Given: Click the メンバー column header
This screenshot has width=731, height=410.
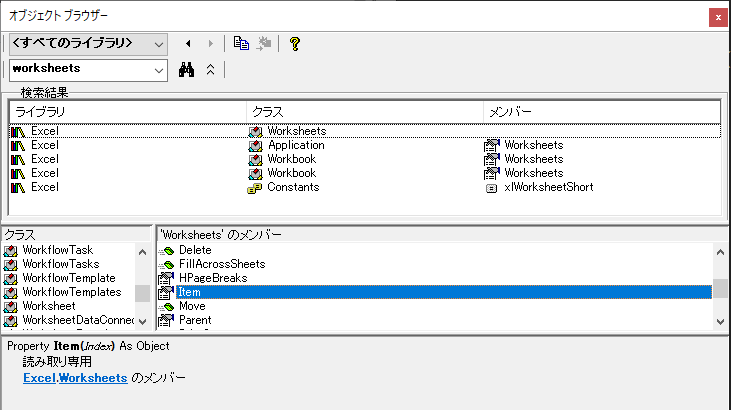Looking at the screenshot, I should pyautogui.click(x=602, y=112).
